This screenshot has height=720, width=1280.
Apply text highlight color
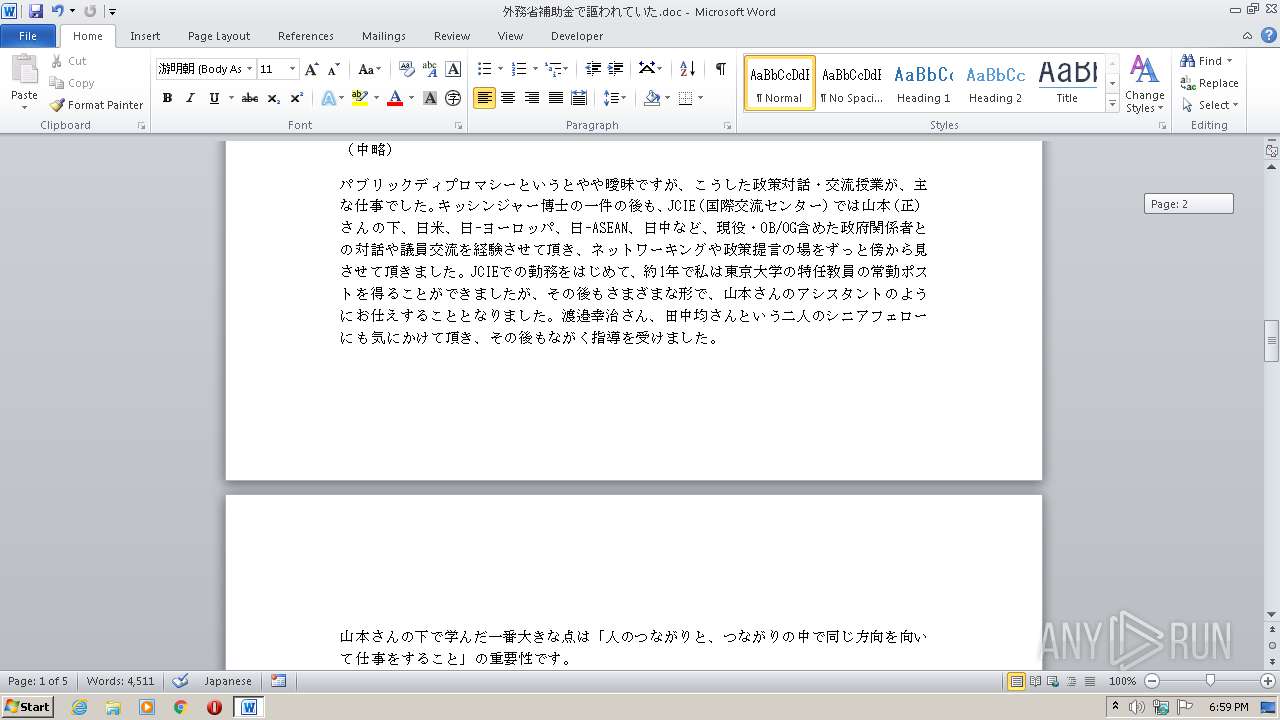point(360,98)
